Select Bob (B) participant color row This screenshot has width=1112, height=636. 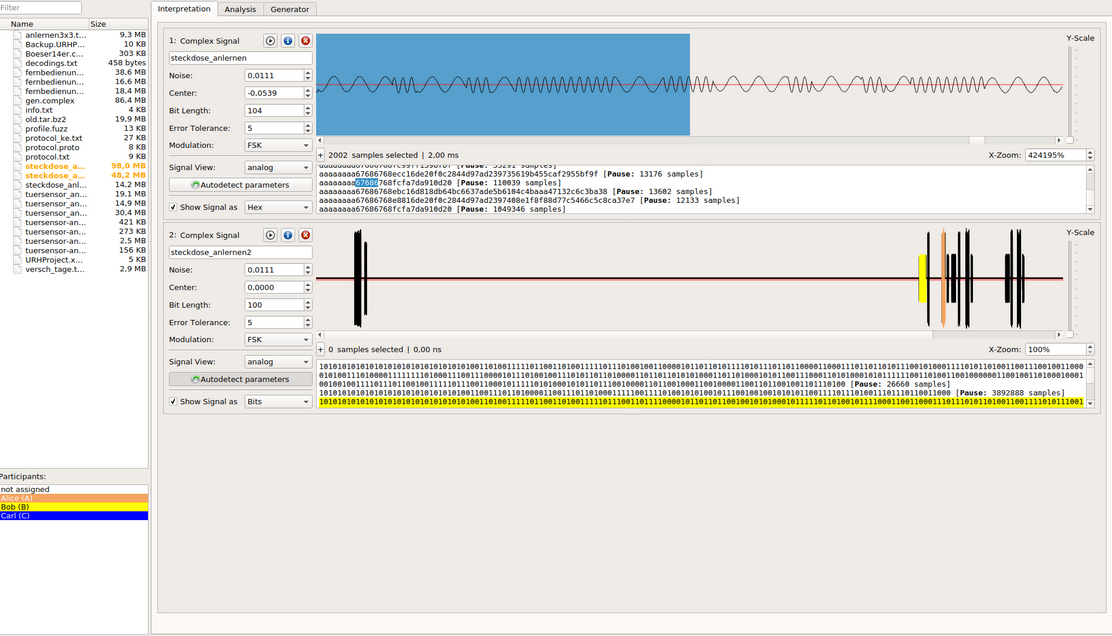pyautogui.click(x=74, y=507)
